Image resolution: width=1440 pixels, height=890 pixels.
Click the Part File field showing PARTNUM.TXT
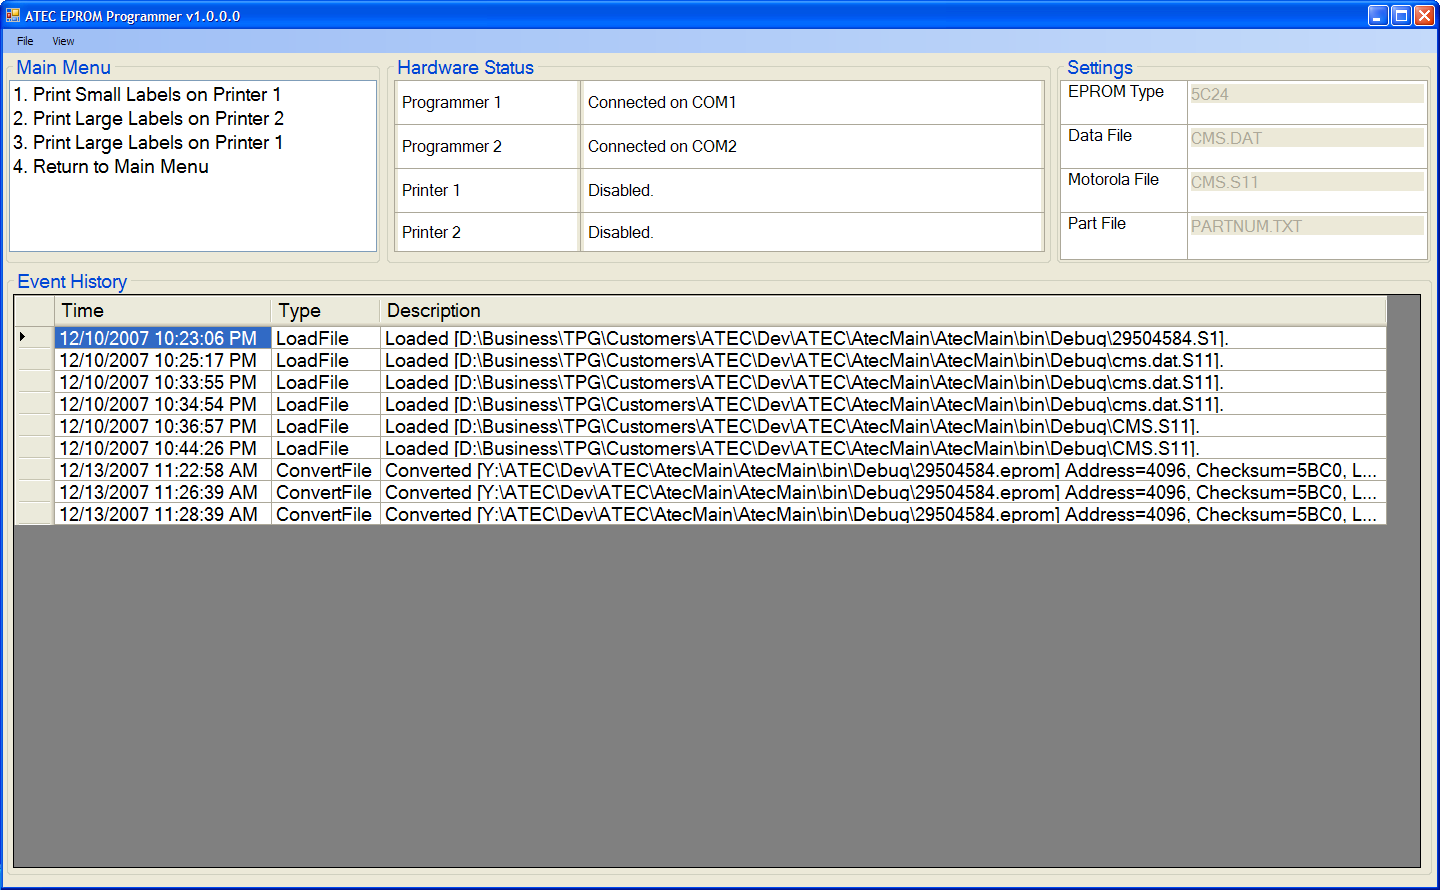1306,226
